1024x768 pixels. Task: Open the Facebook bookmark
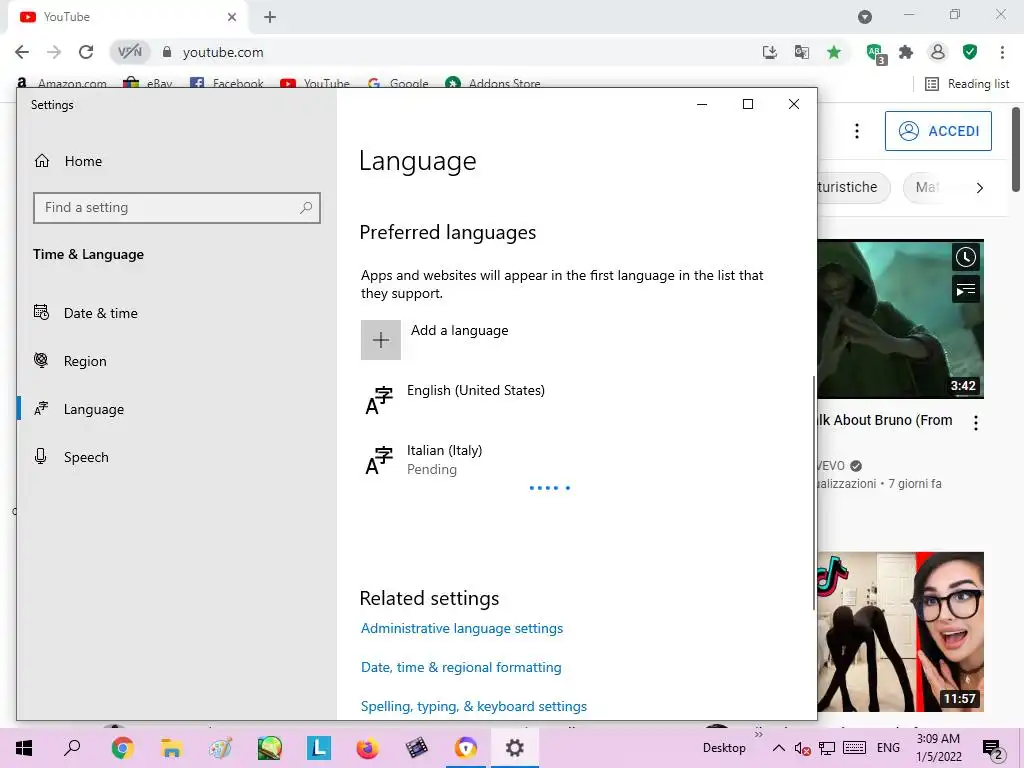coord(227,84)
